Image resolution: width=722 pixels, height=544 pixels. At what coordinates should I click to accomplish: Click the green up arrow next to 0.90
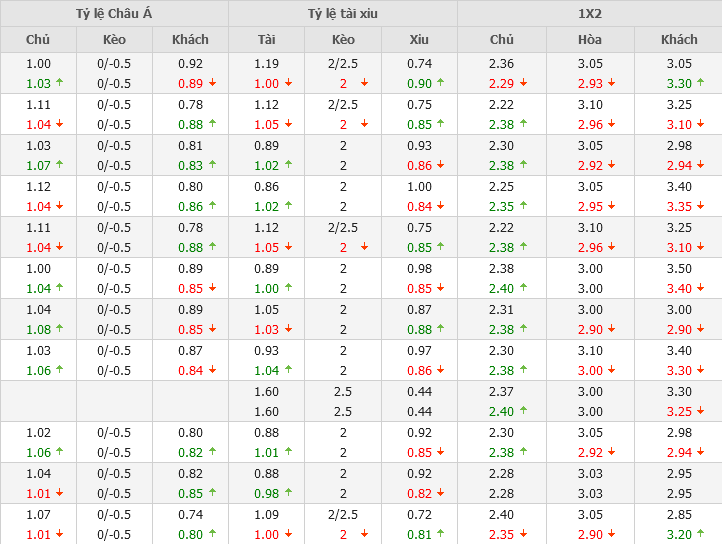click(x=440, y=84)
